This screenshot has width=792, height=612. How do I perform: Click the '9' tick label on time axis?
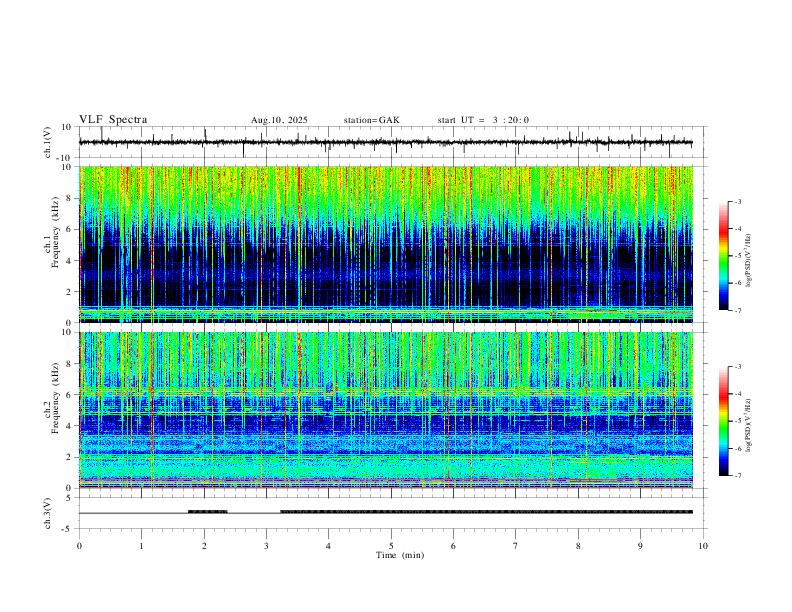tap(640, 546)
